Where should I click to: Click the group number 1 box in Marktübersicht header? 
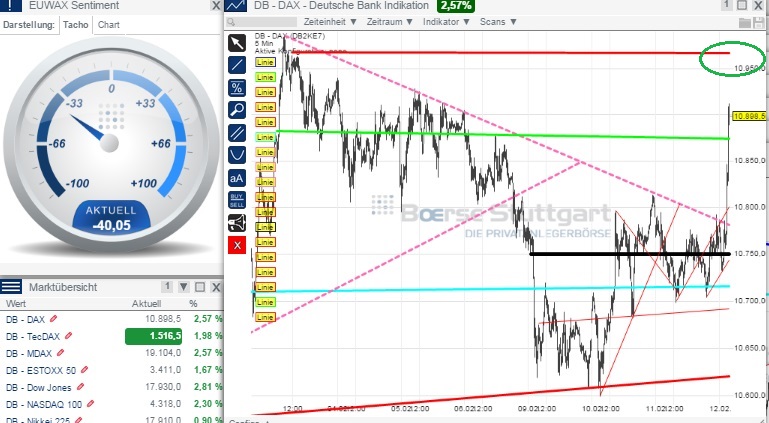[167, 286]
